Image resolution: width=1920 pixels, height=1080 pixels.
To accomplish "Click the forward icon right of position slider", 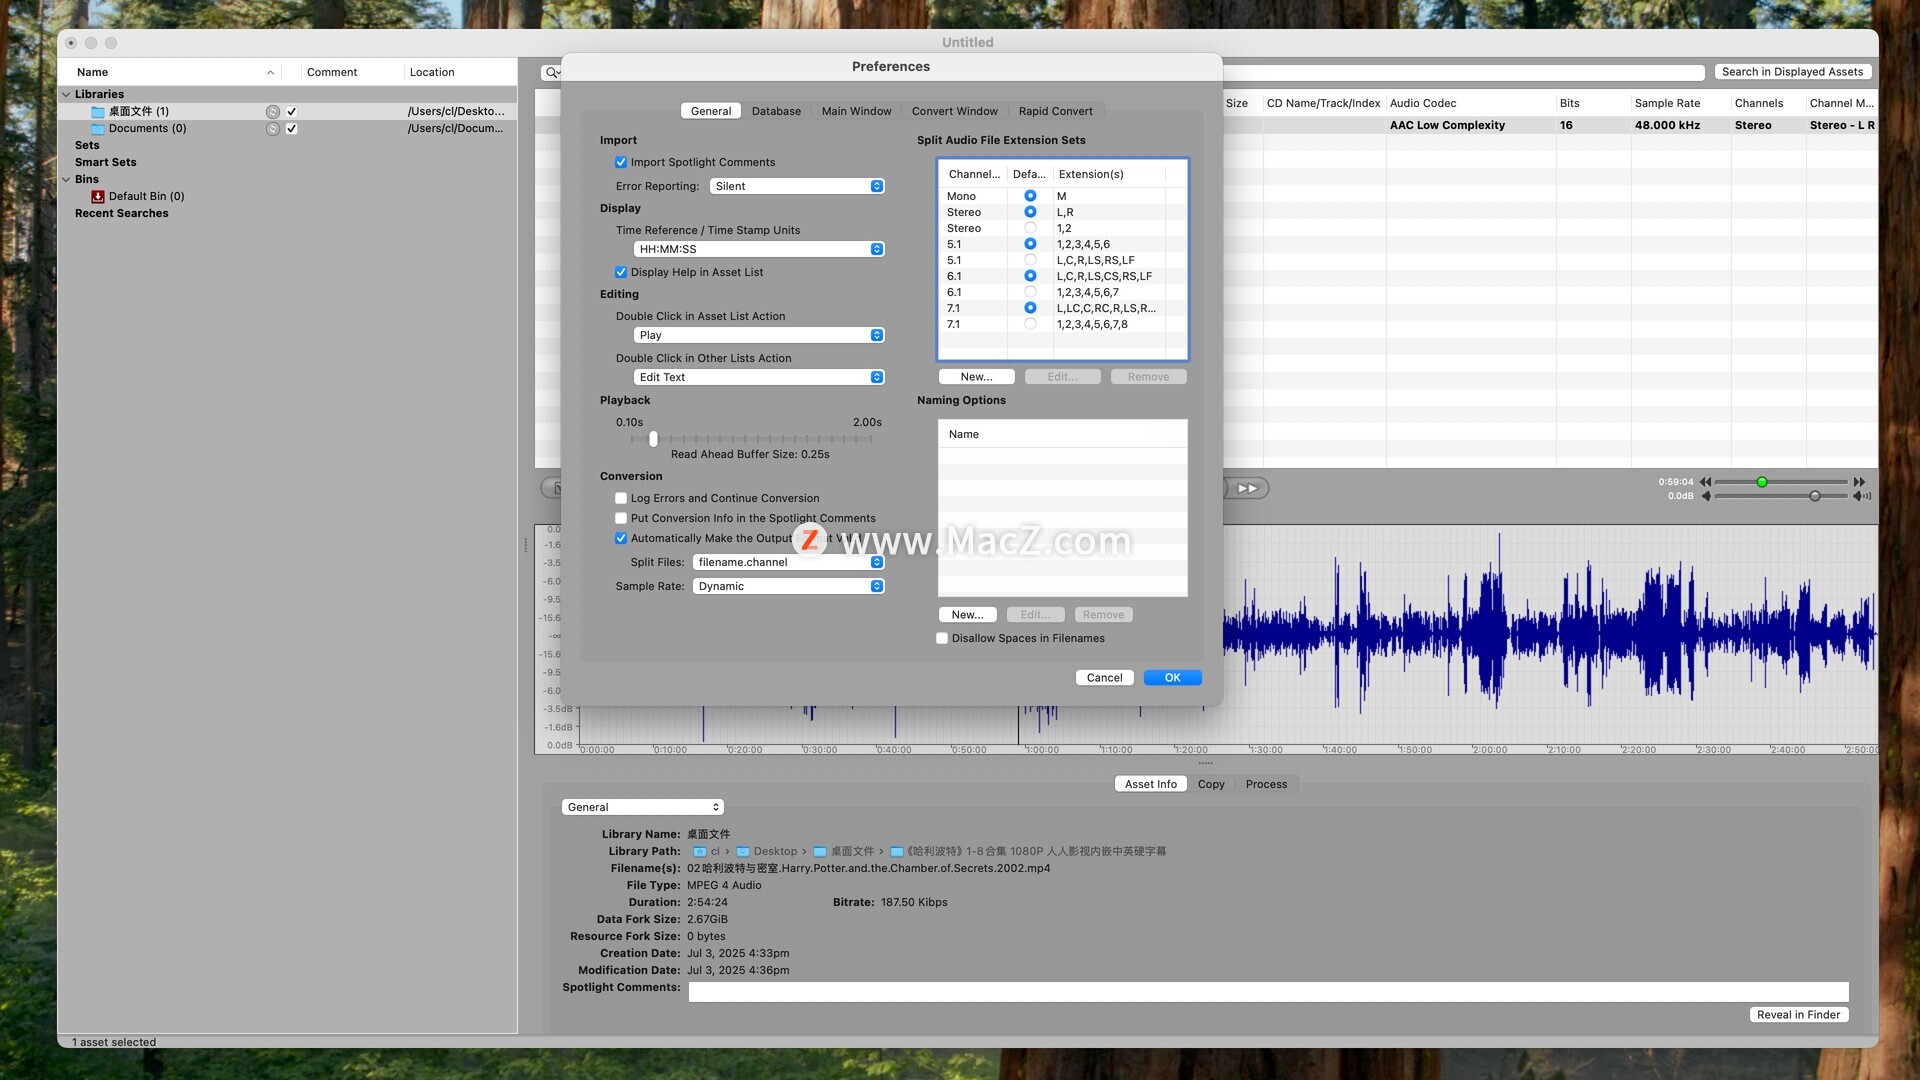I will (1858, 482).
